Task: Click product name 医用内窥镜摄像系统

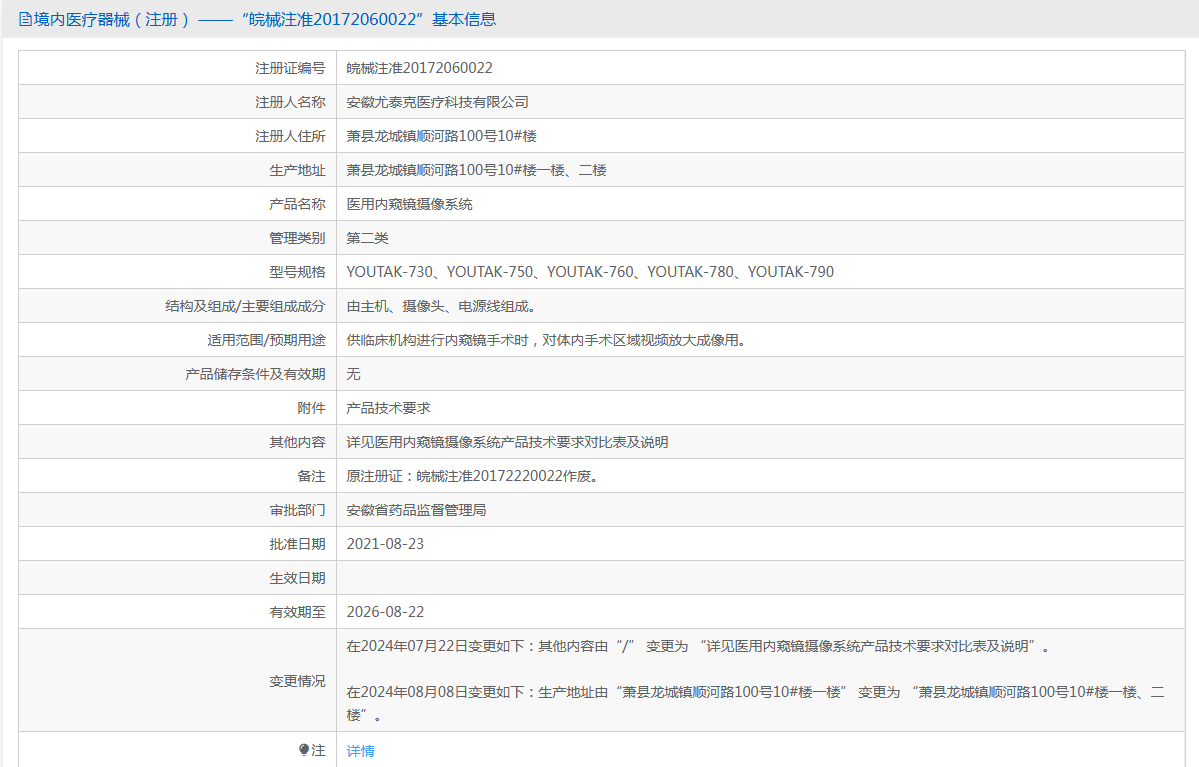Action: point(409,204)
